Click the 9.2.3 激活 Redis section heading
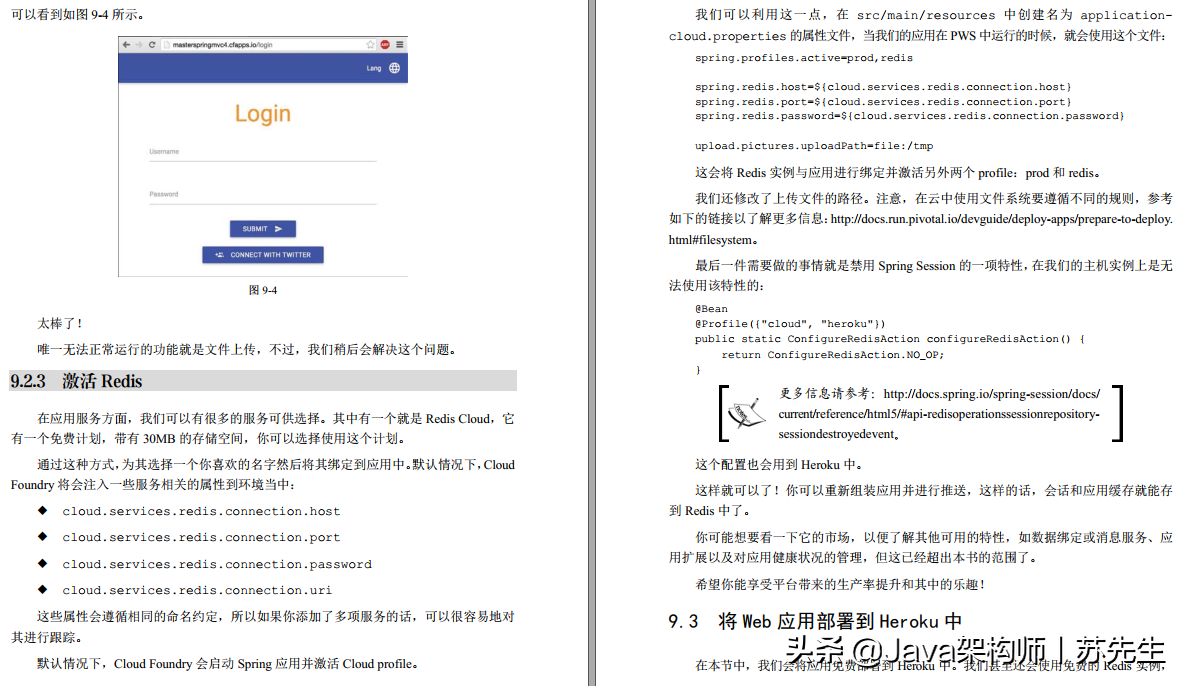This screenshot has height=686, width=1186. (x=262, y=380)
